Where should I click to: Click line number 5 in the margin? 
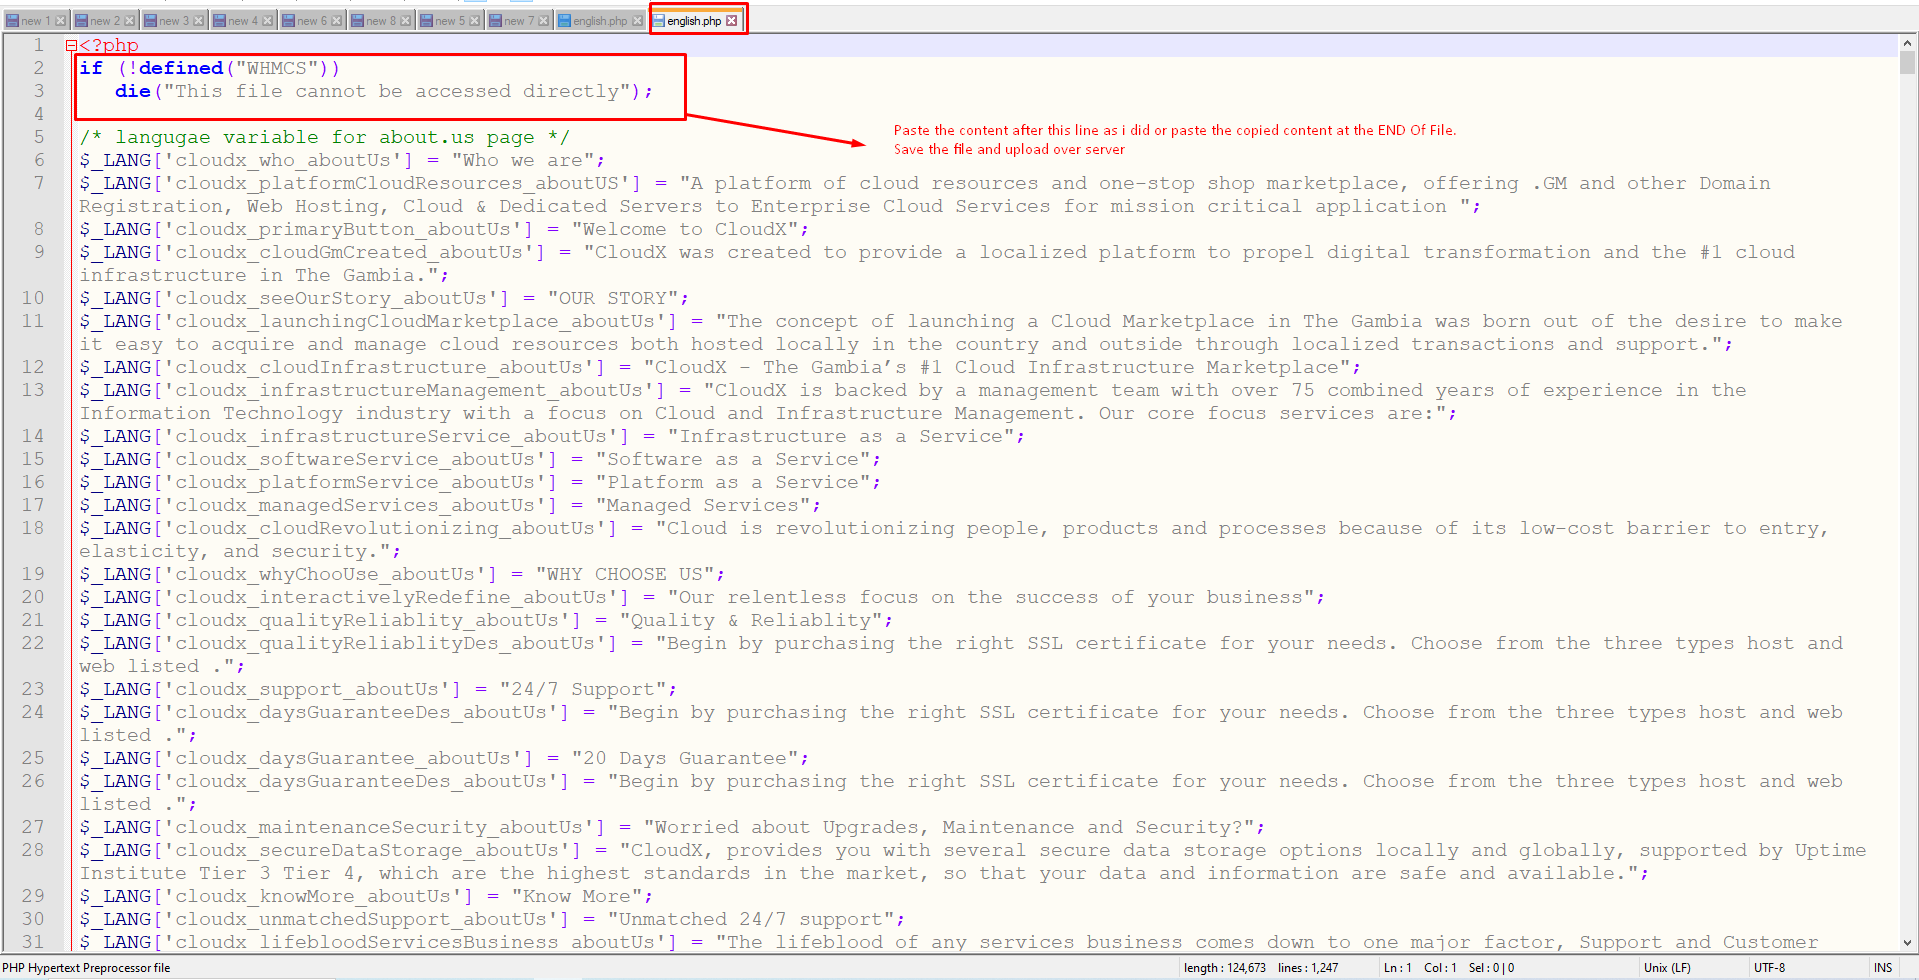pyautogui.click(x=39, y=137)
